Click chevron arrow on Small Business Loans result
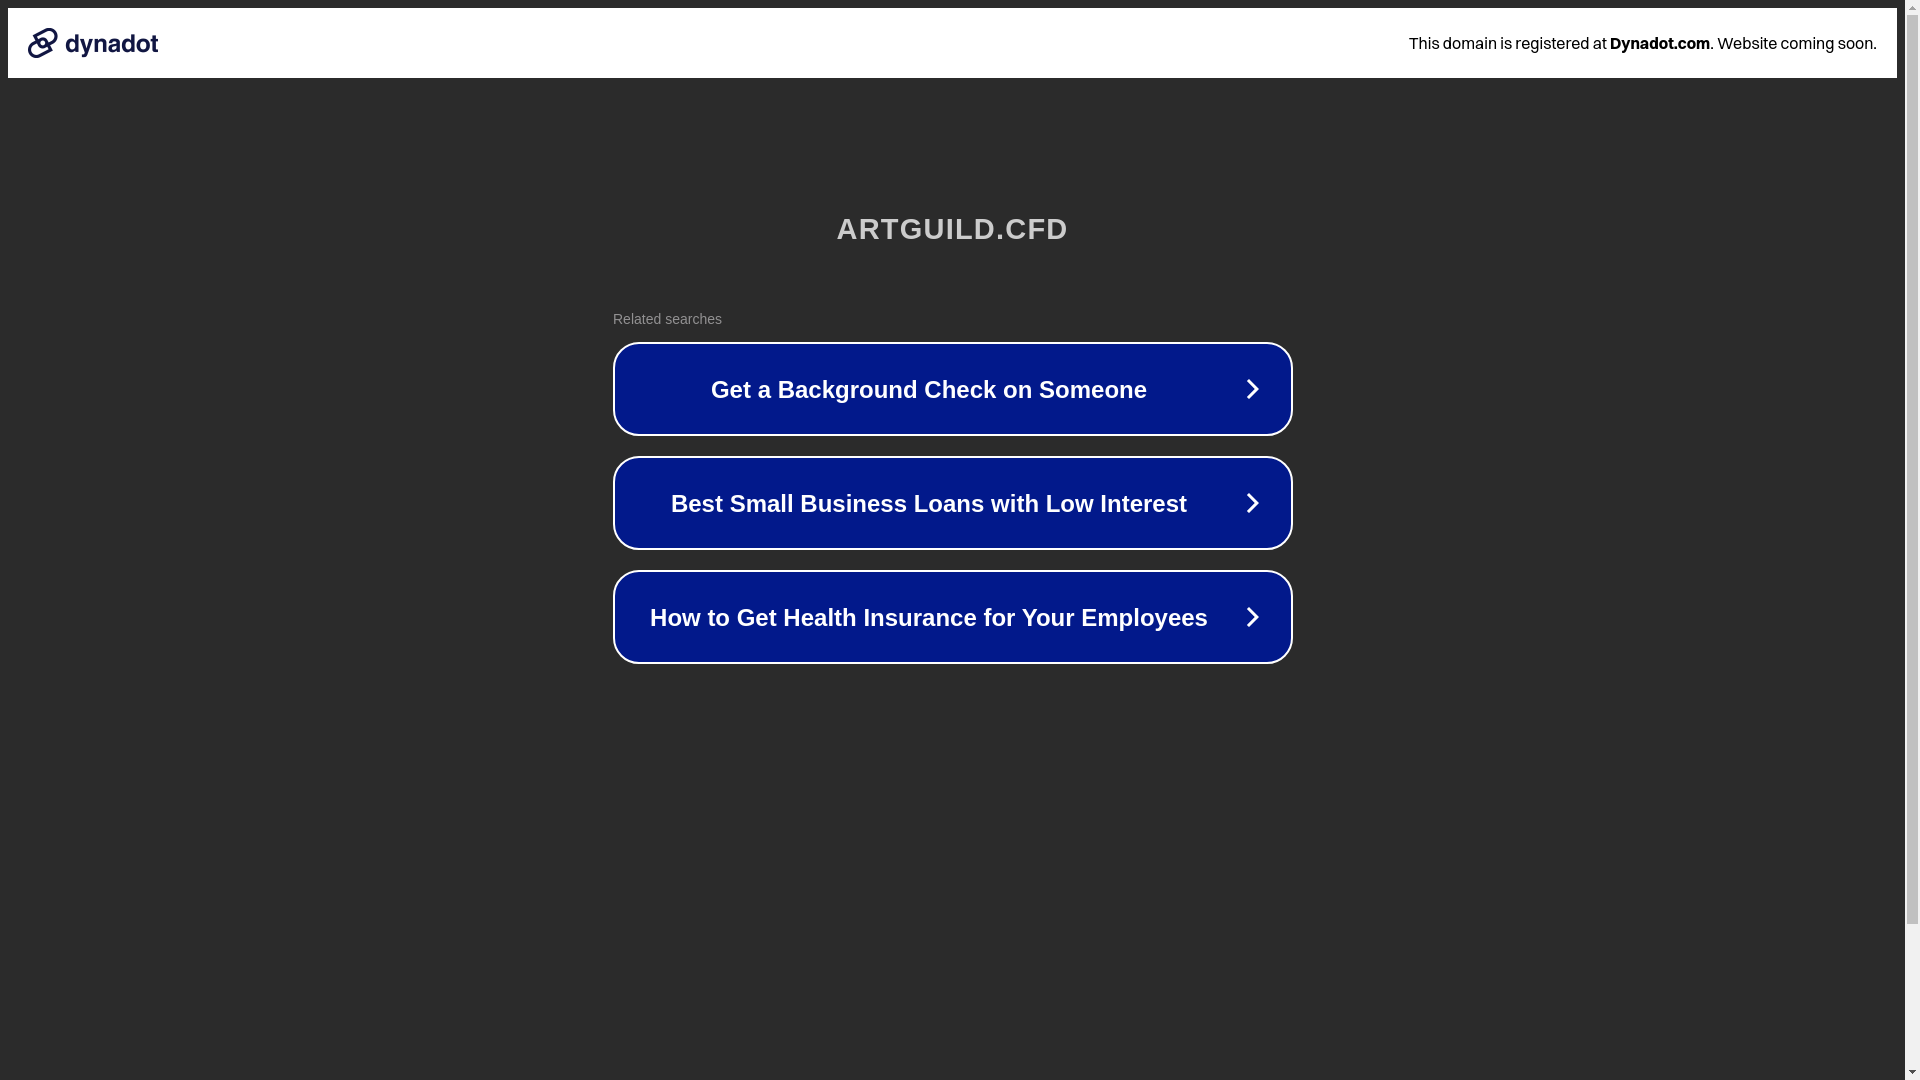The width and height of the screenshot is (1920, 1080). 1252,503
